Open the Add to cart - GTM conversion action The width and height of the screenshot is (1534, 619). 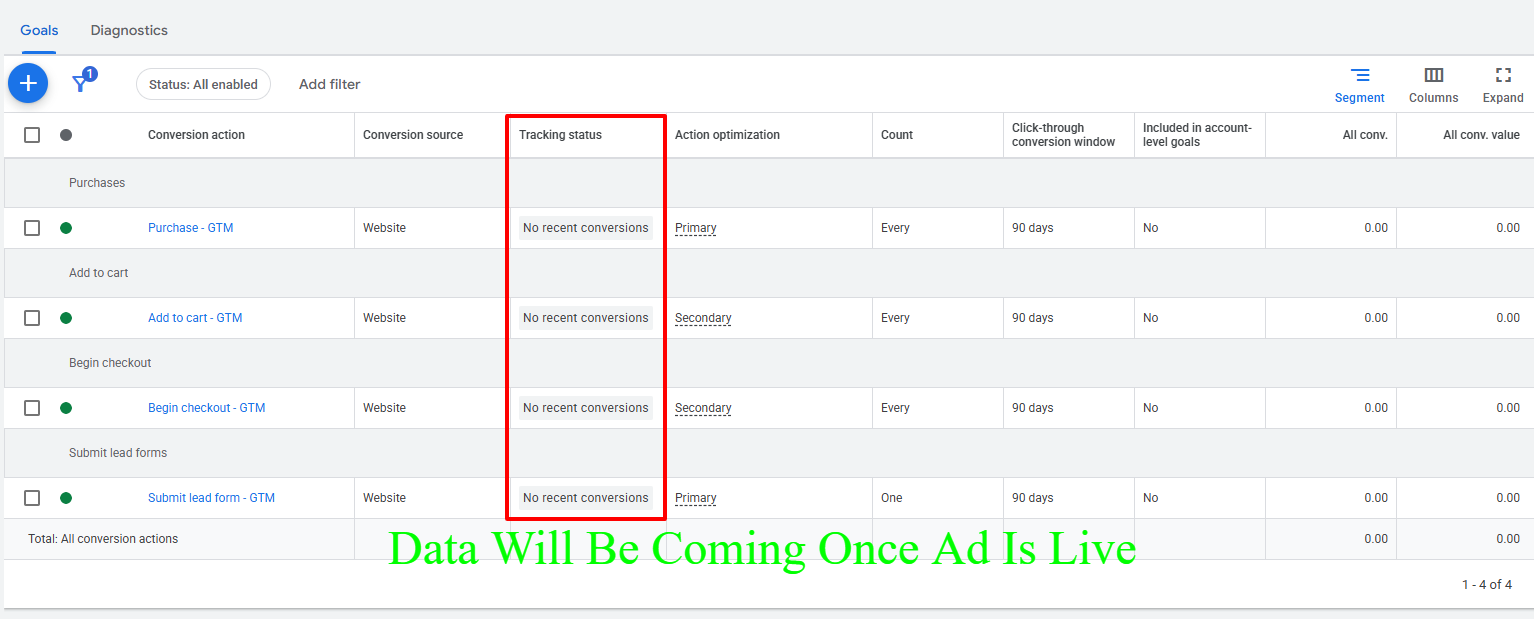tap(195, 318)
